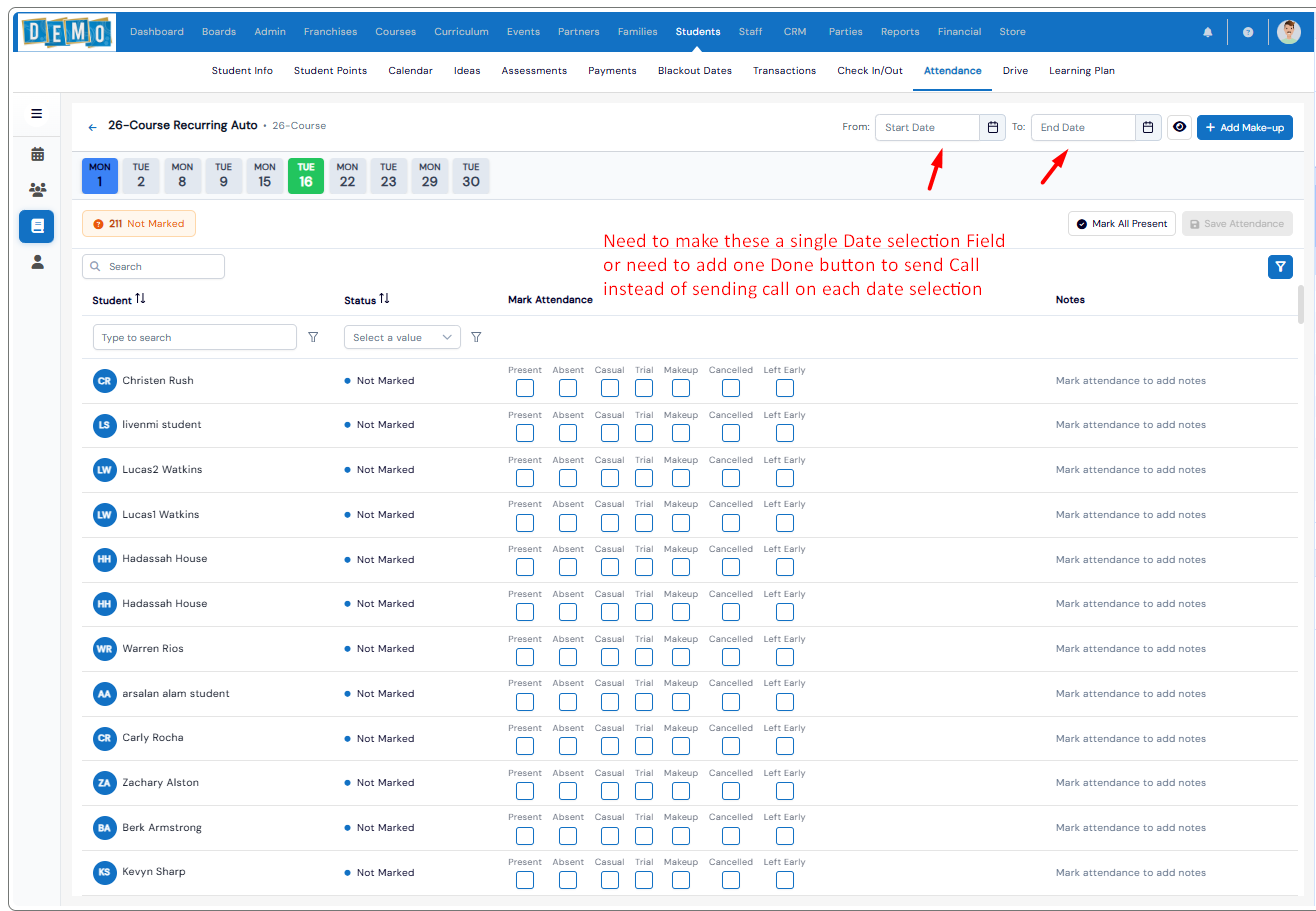Toggle the hamburger sidebar menu
Screen dimensions: 1316x911
pos(37,114)
